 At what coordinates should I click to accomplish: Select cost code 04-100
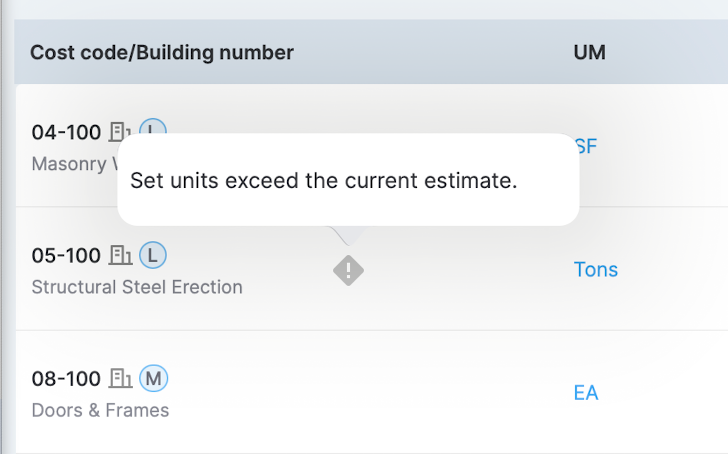click(66, 132)
